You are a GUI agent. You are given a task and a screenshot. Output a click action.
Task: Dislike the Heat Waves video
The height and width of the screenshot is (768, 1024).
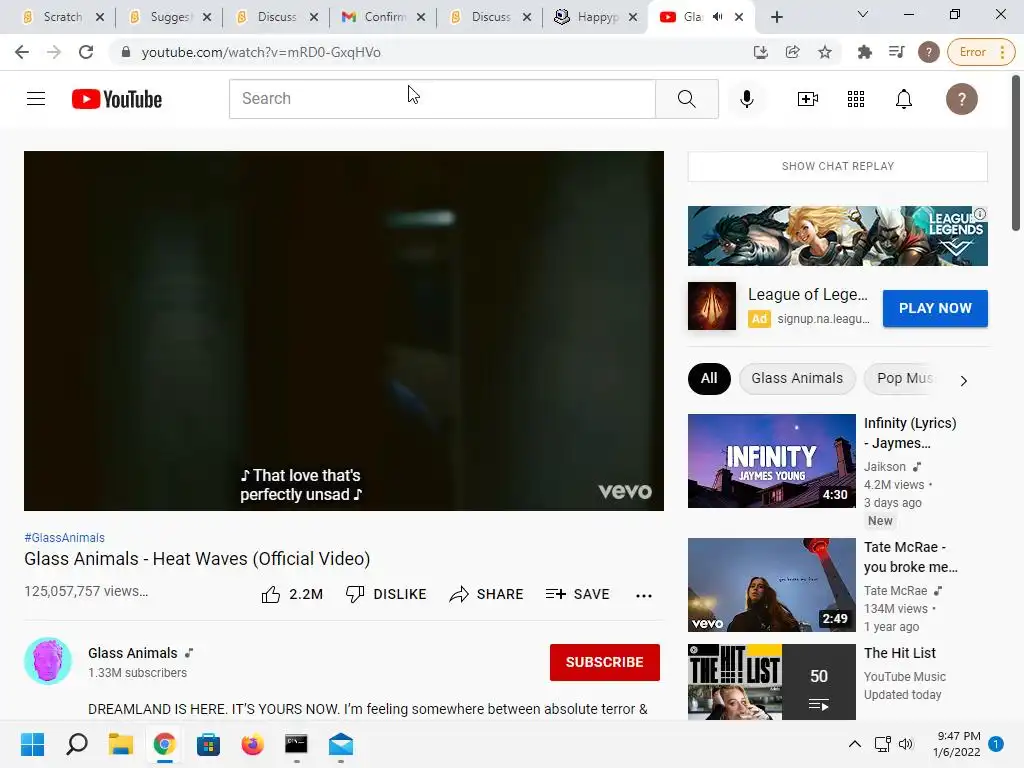tap(386, 594)
